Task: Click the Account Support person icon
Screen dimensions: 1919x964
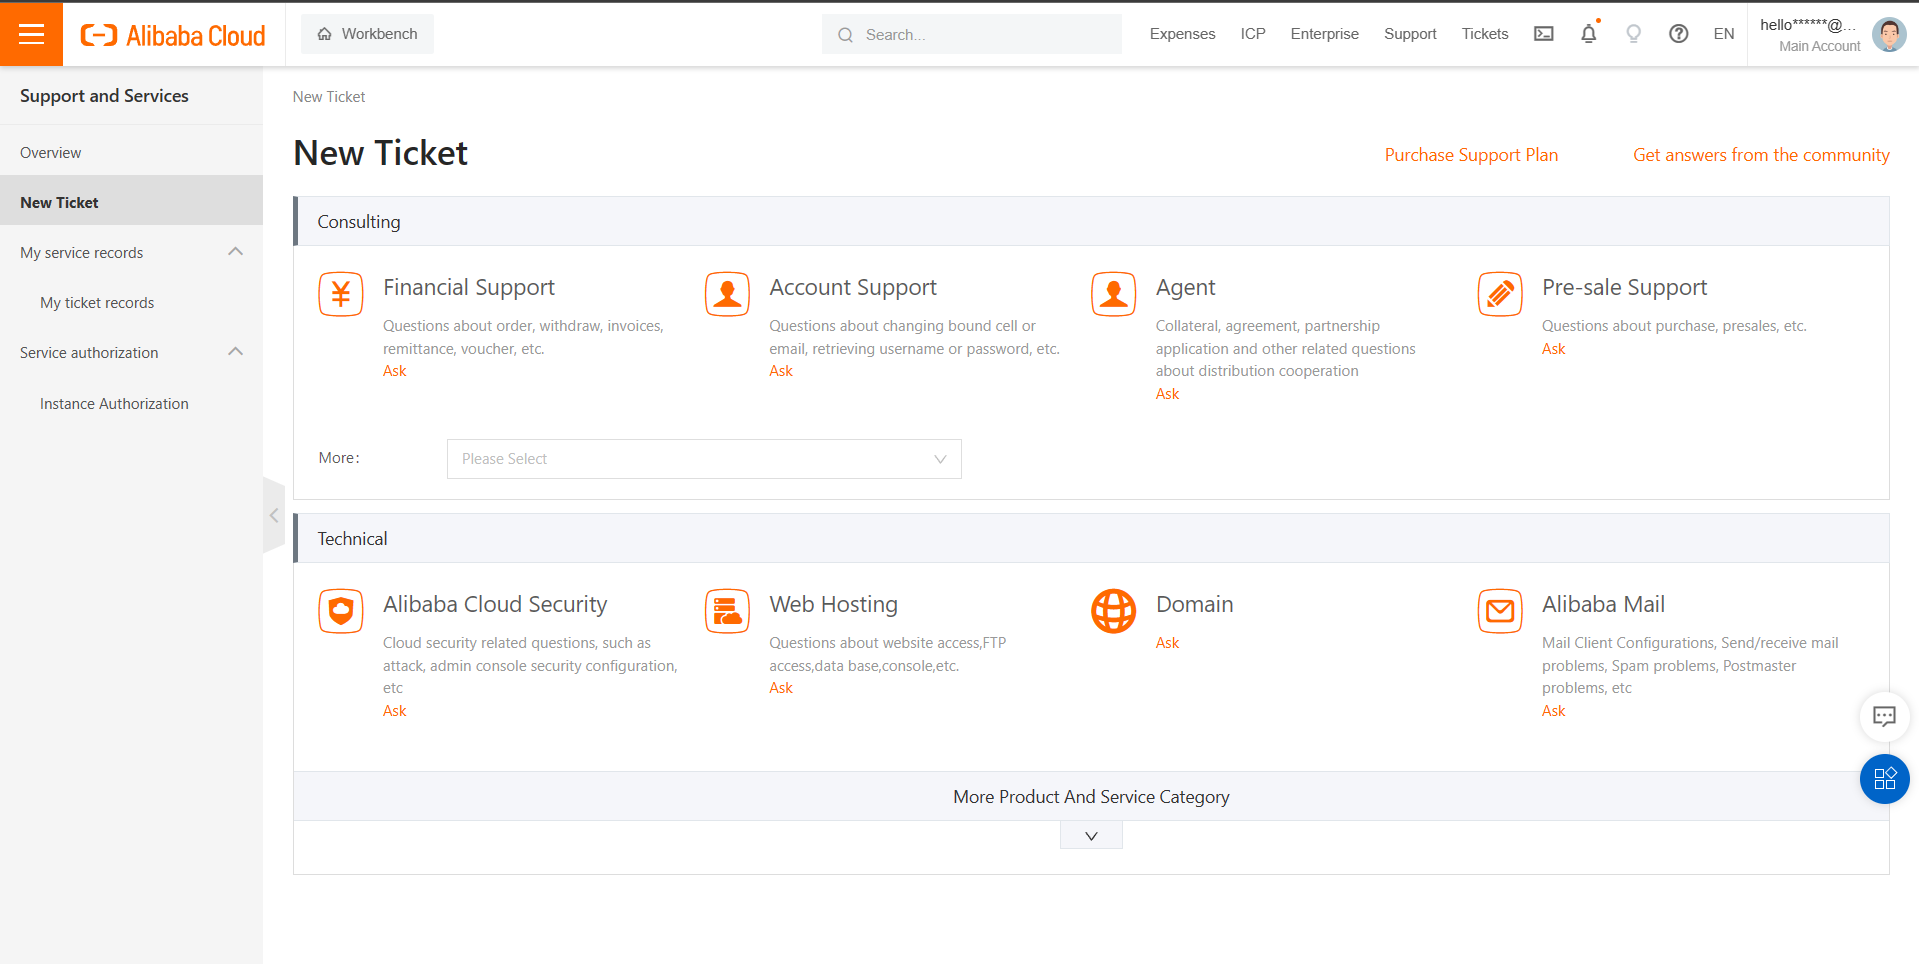Action: (727, 294)
